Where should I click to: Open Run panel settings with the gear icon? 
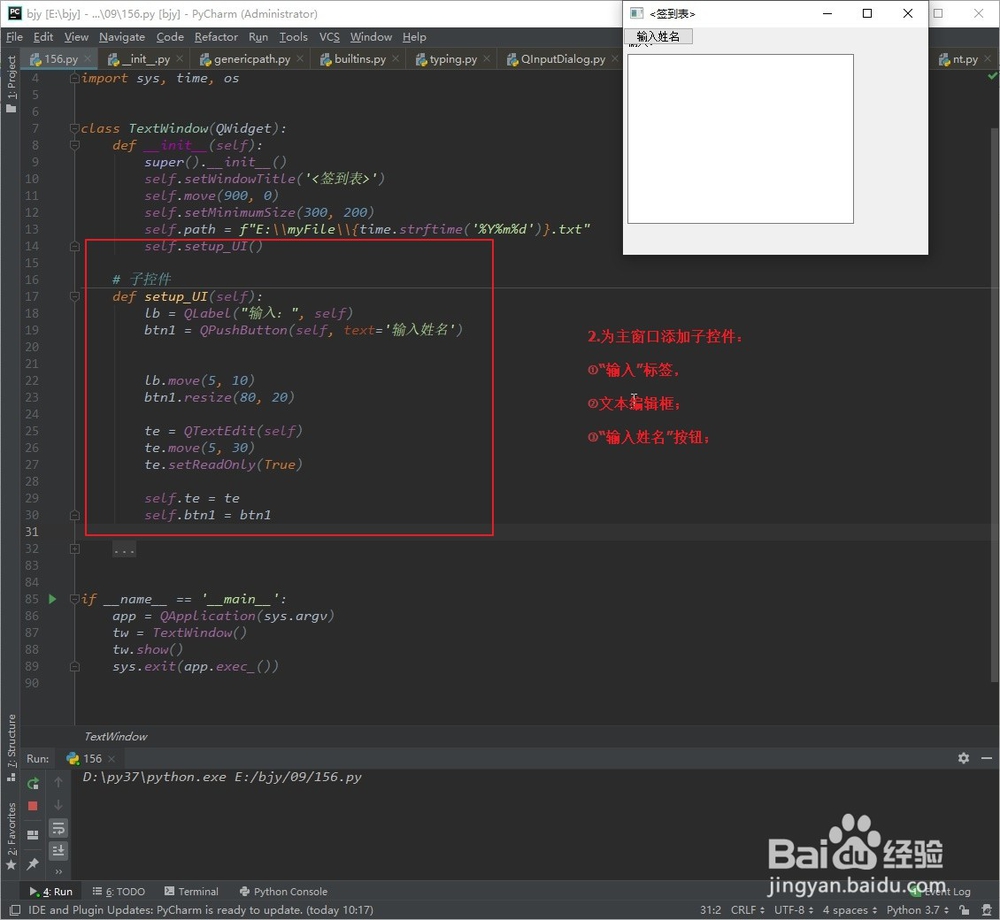962,758
